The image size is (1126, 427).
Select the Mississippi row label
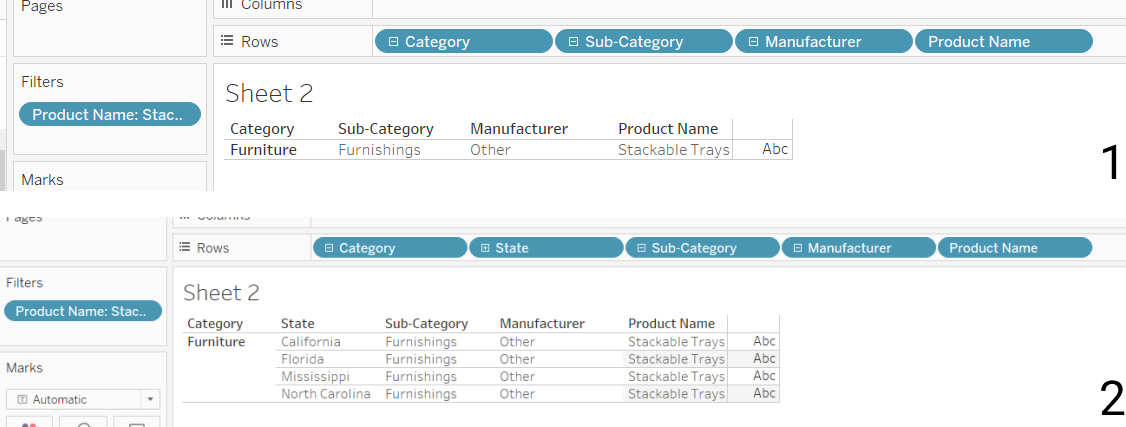tap(315, 377)
